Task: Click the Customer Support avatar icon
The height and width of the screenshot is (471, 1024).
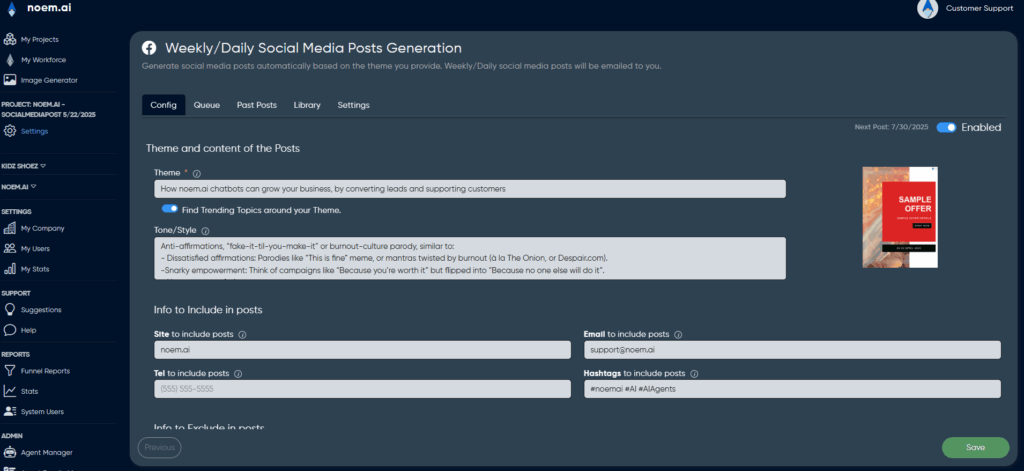Action: (x=927, y=8)
